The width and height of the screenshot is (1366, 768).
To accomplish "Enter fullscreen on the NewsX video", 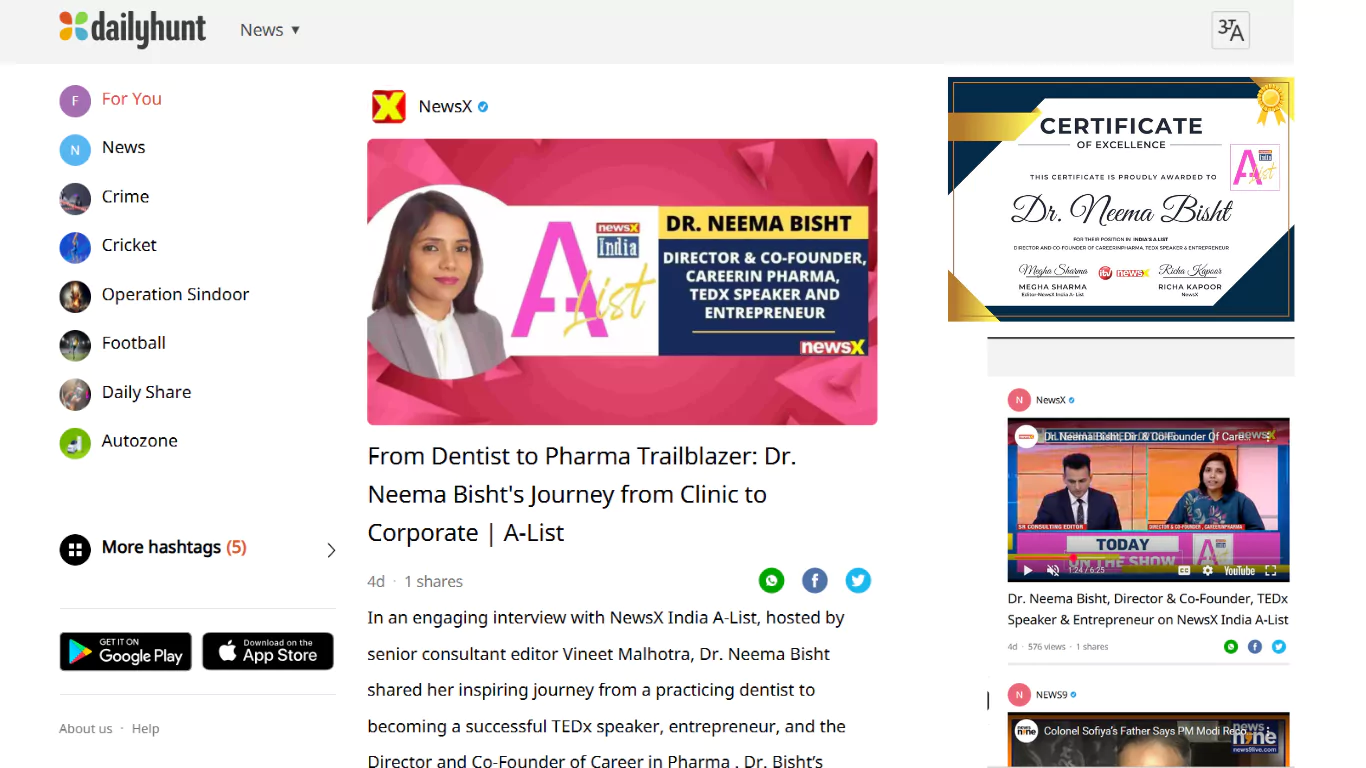I will click(x=1271, y=570).
